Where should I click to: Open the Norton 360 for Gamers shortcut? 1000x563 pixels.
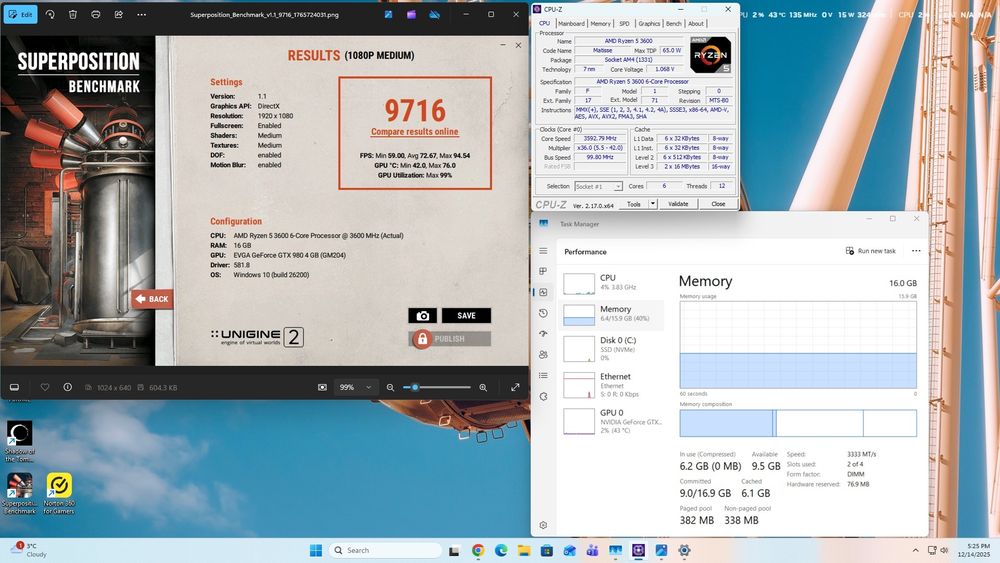[x=59, y=494]
